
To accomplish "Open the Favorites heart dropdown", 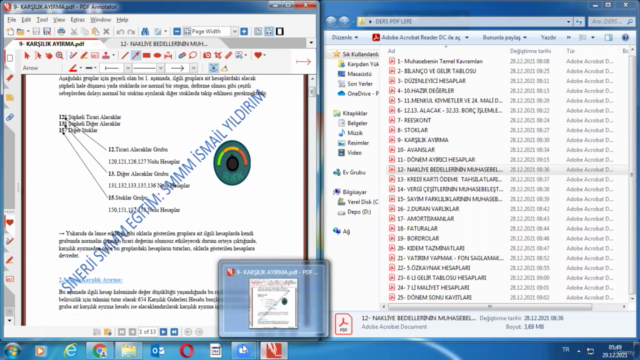I will [264, 55].
